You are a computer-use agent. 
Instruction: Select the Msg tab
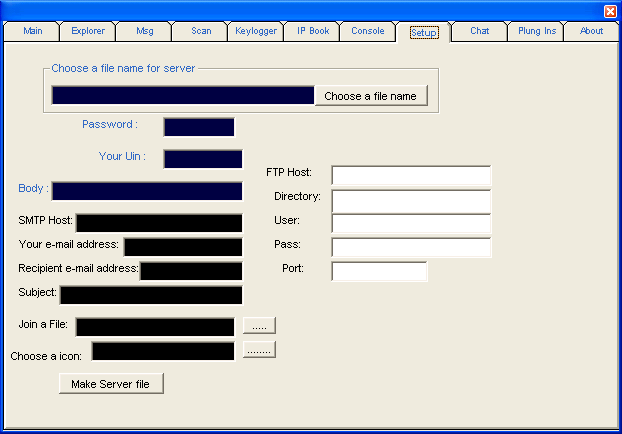coord(145,31)
